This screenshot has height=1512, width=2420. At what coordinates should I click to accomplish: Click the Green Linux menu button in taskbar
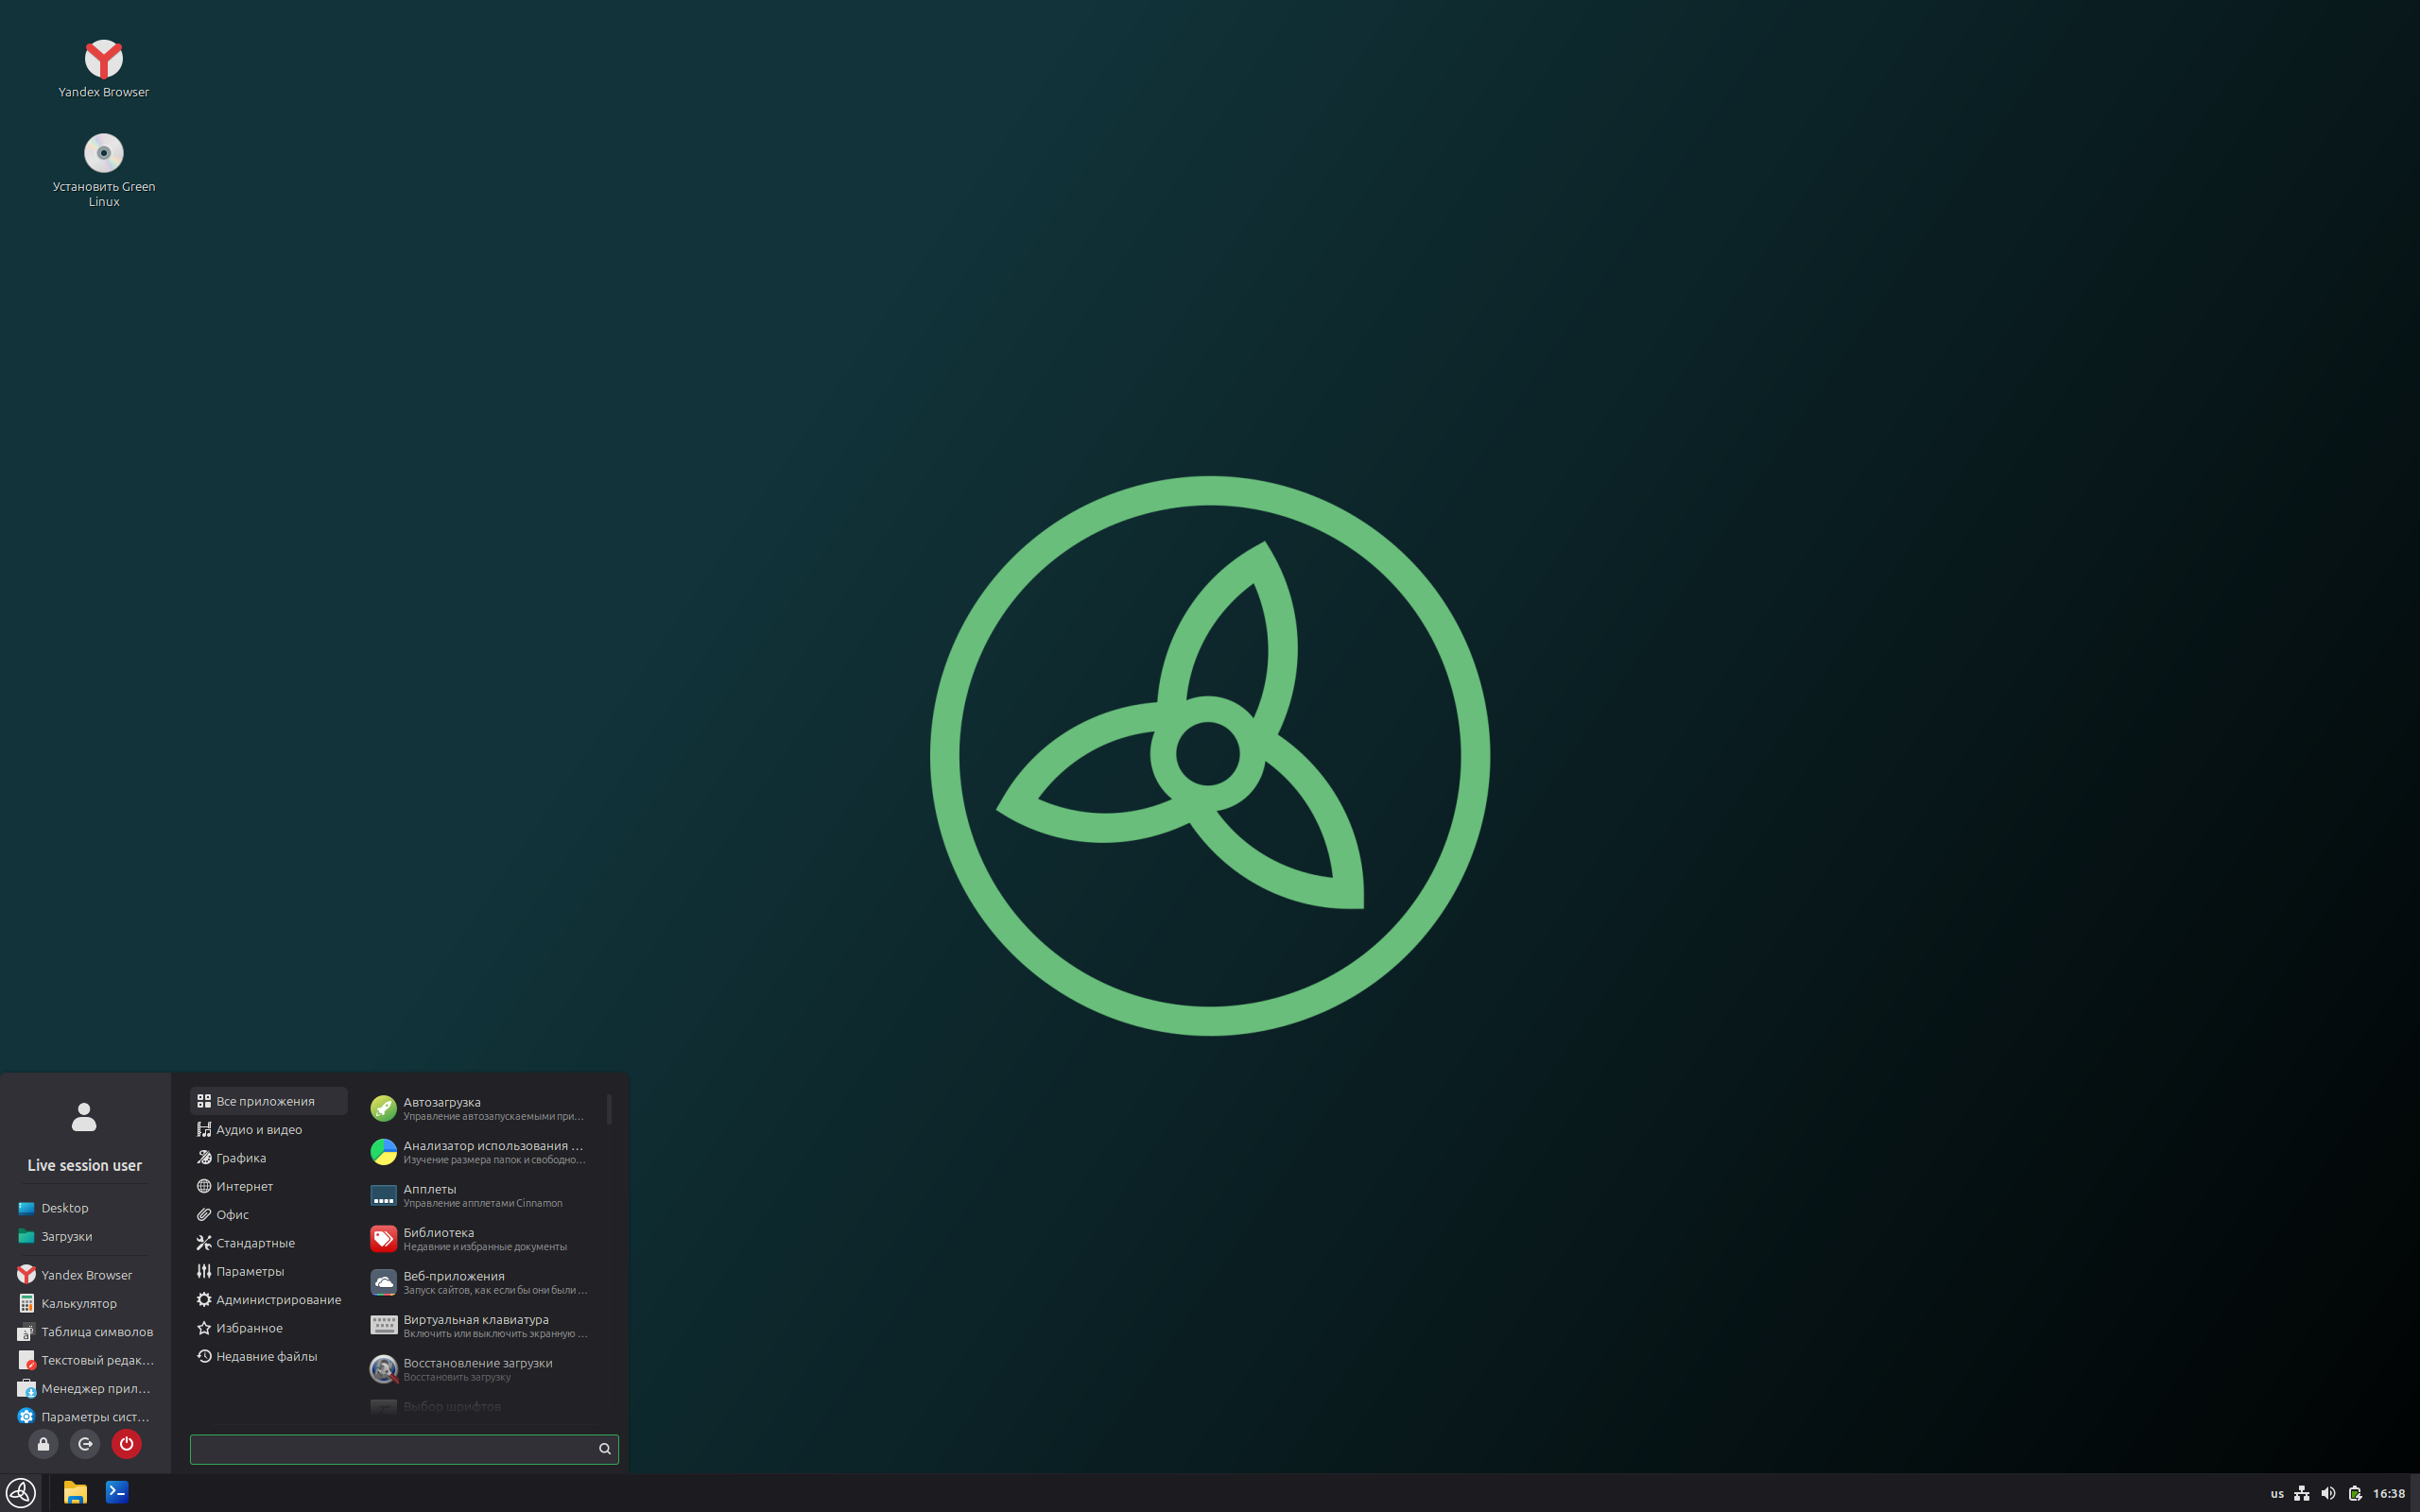click(x=21, y=1492)
